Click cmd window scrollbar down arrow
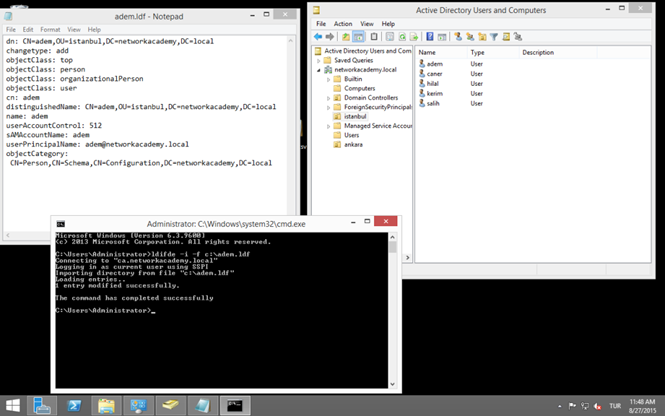 (392, 384)
